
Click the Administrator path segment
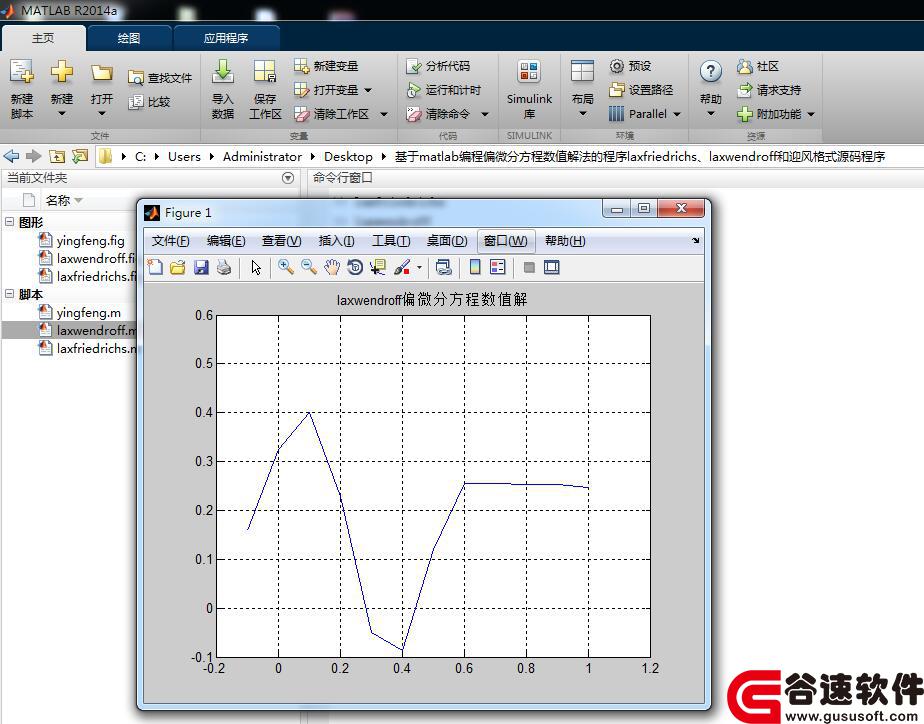[x=262, y=157]
